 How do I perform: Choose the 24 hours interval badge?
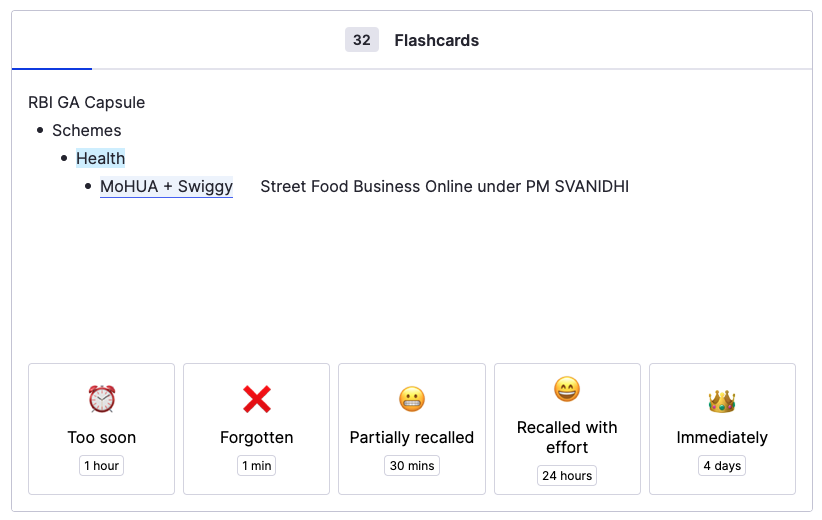tap(567, 476)
